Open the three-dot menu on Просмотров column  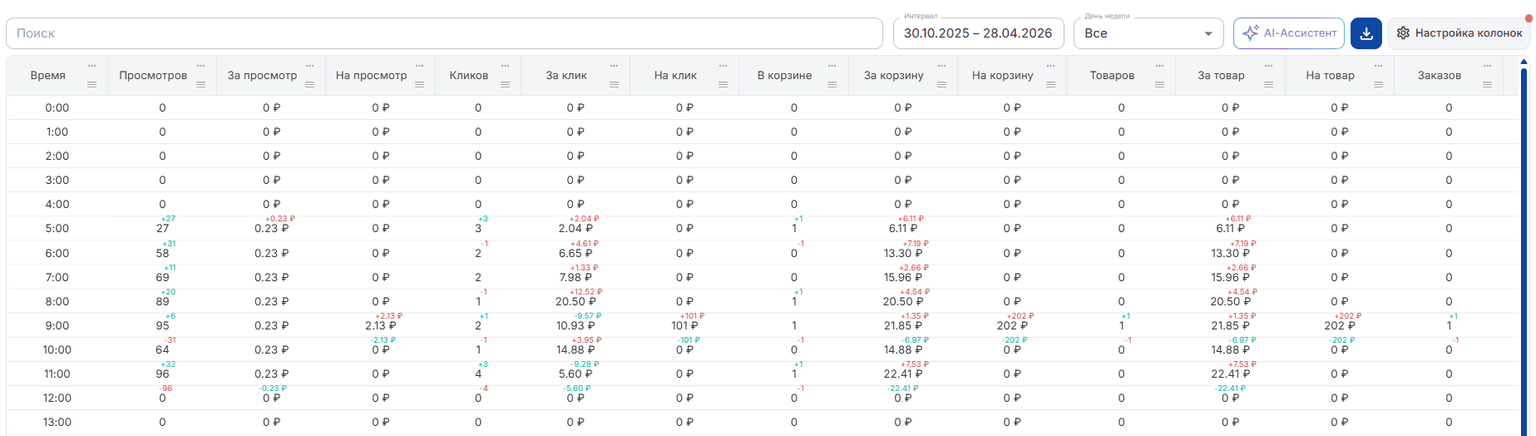pos(201,66)
